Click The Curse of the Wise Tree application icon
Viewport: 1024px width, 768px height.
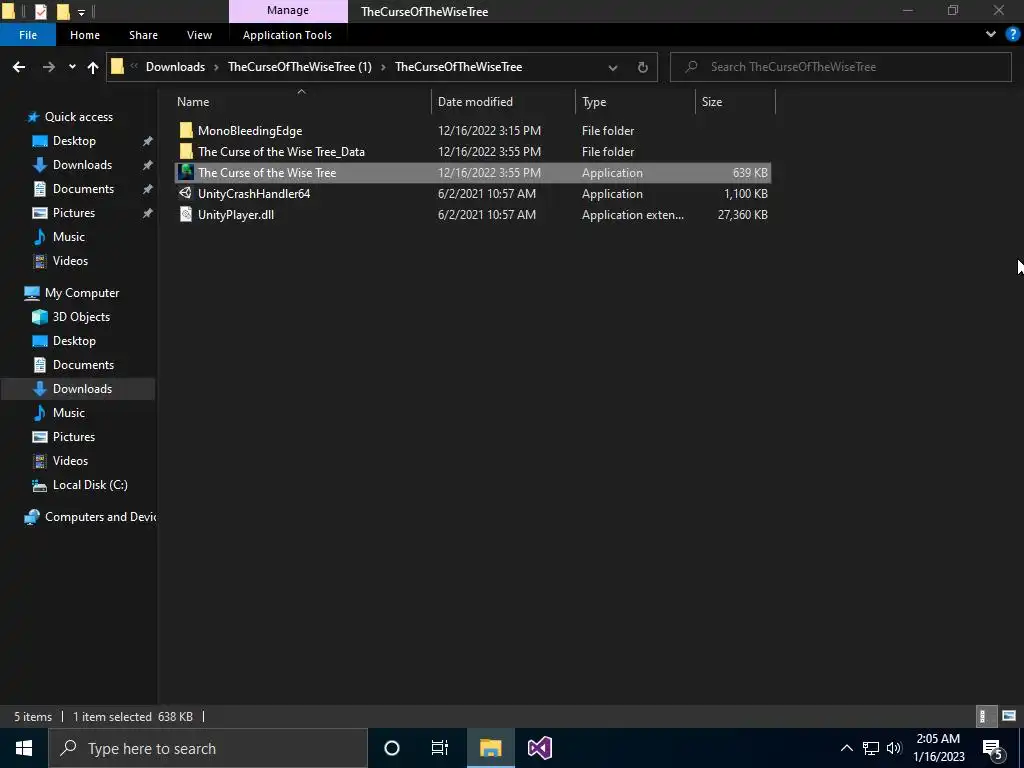tap(186, 172)
